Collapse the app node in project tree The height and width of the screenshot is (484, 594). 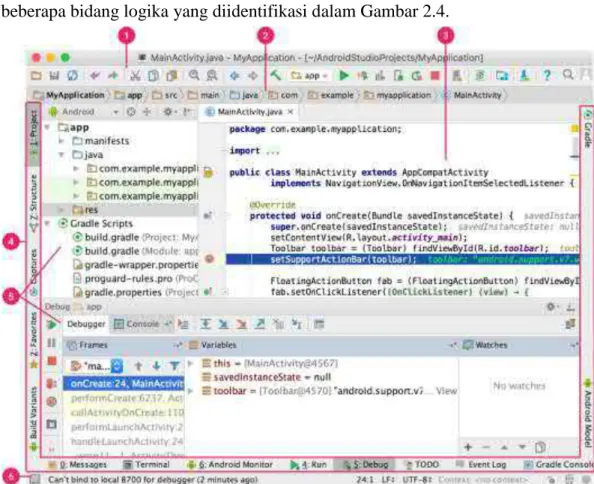pyautogui.click(x=47, y=128)
